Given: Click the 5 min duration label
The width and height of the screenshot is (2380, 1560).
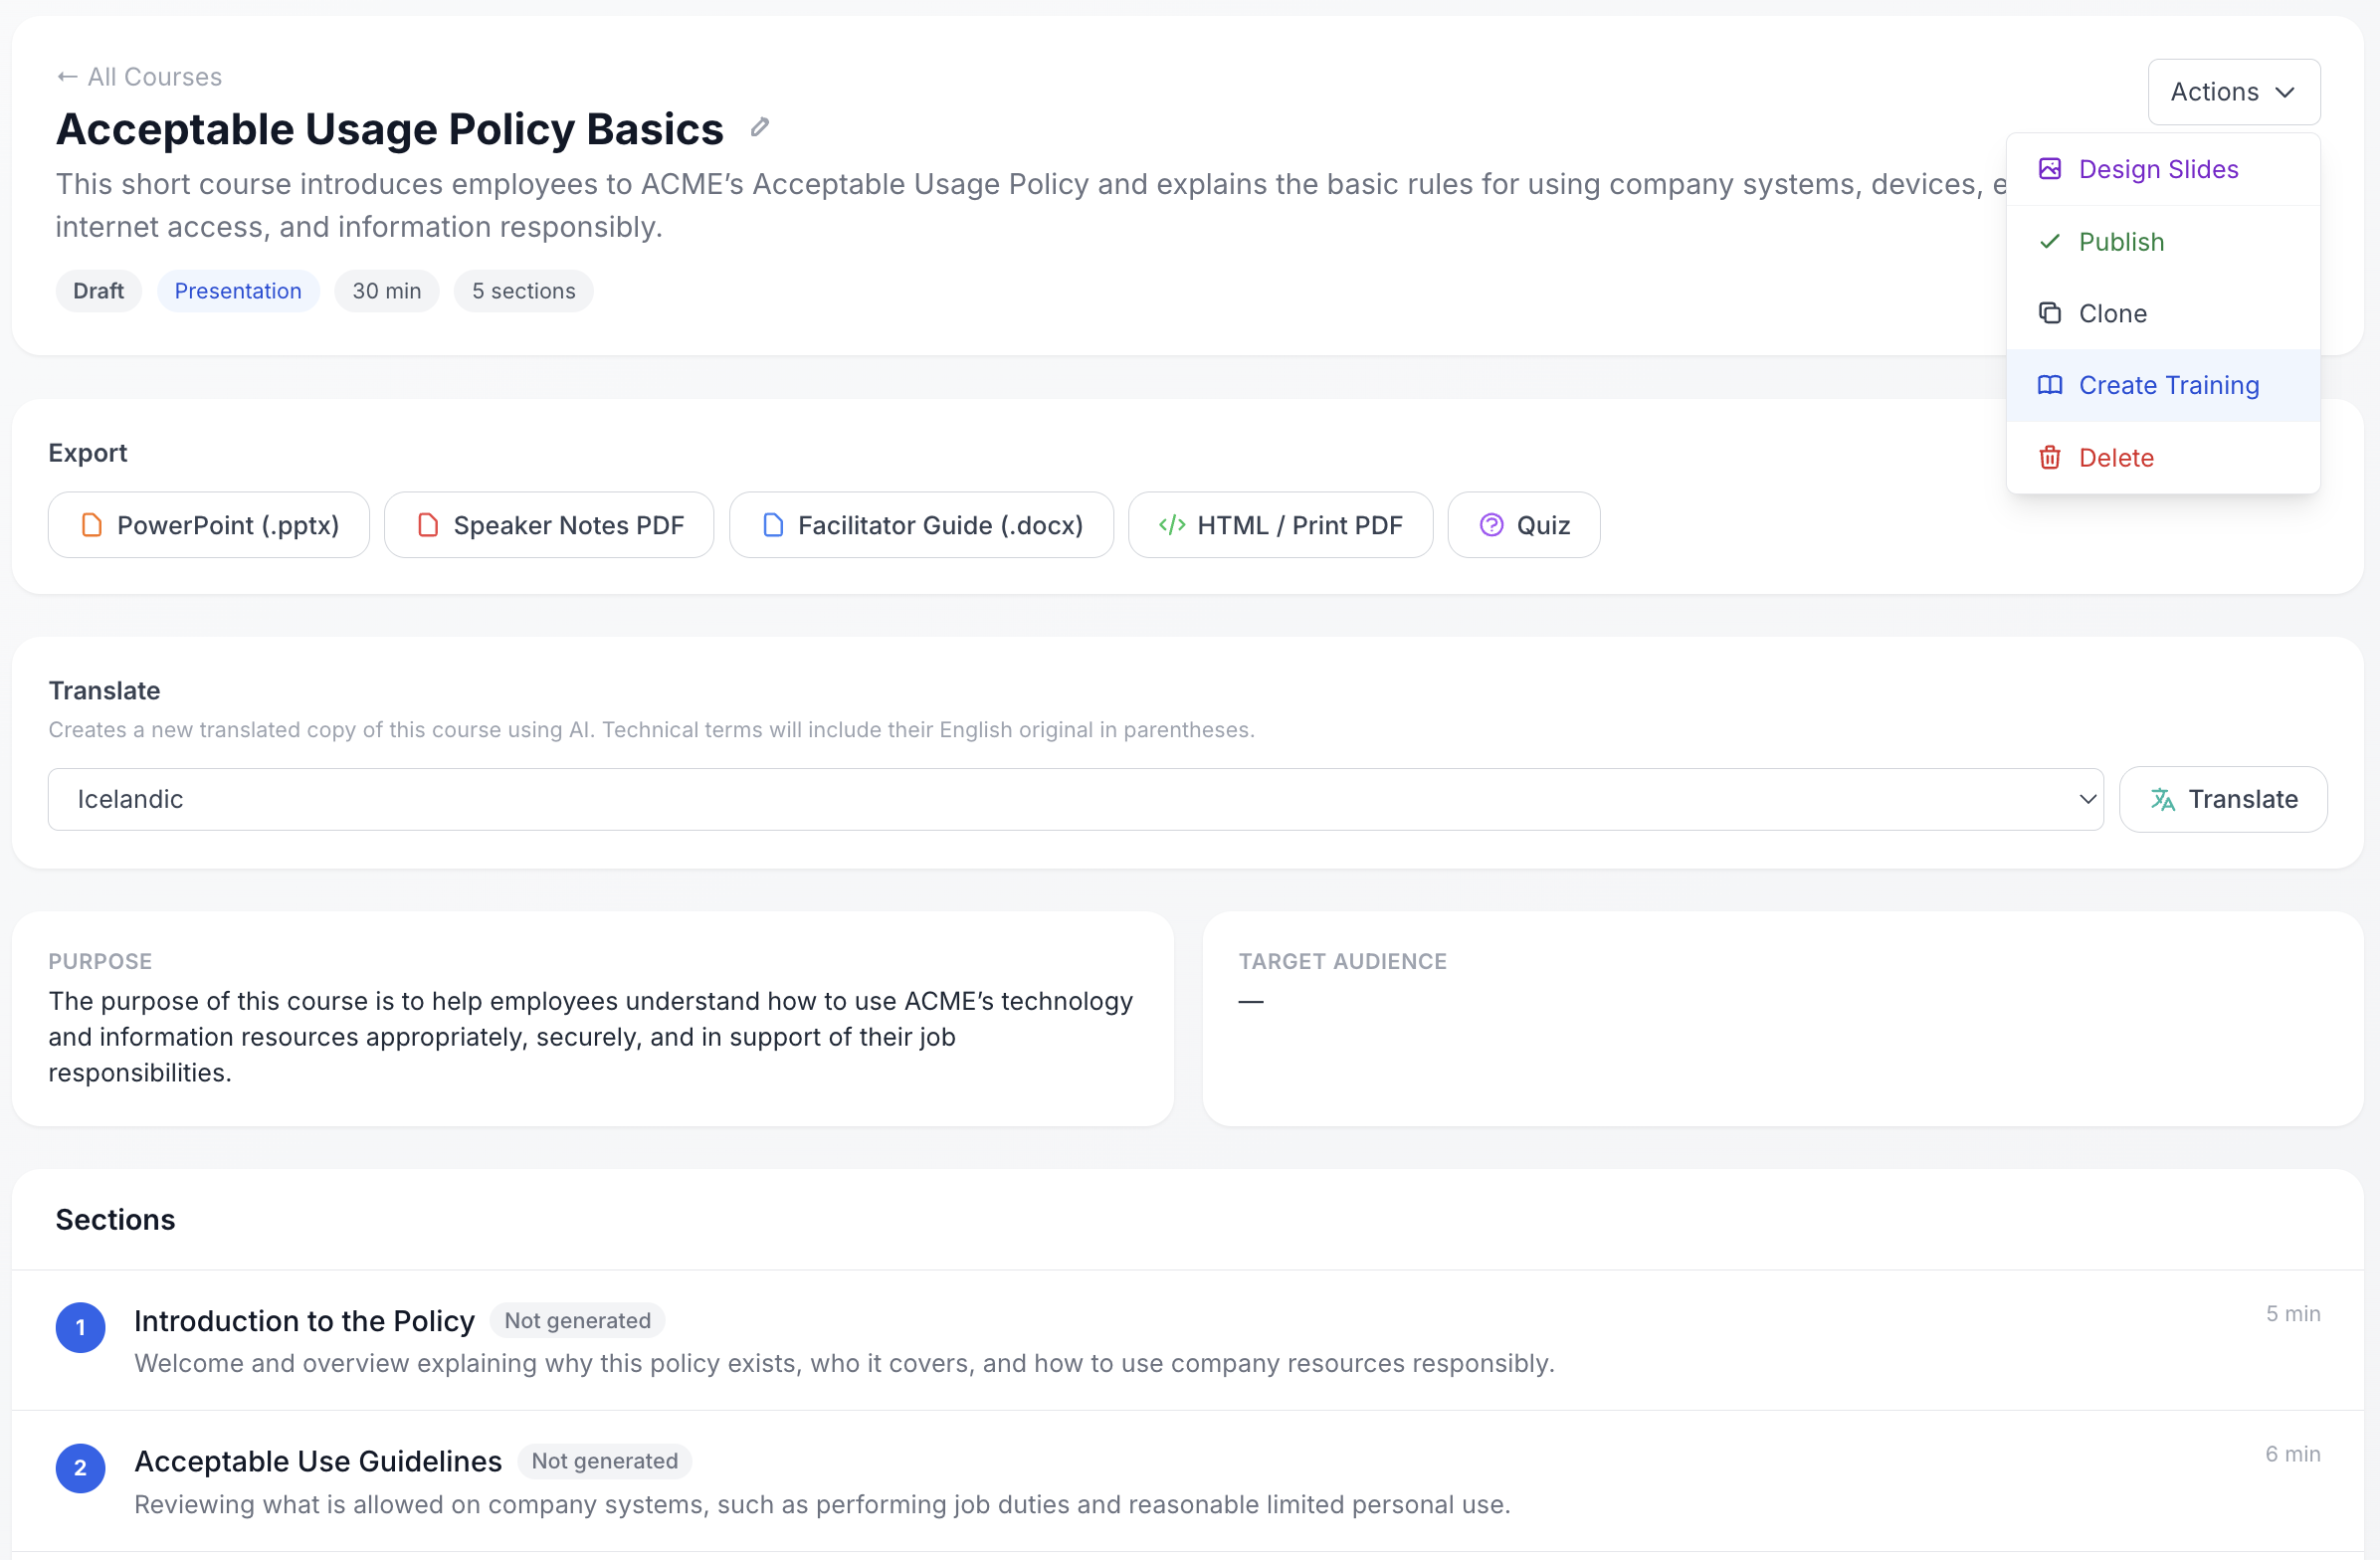Looking at the screenshot, I should click(2293, 1313).
